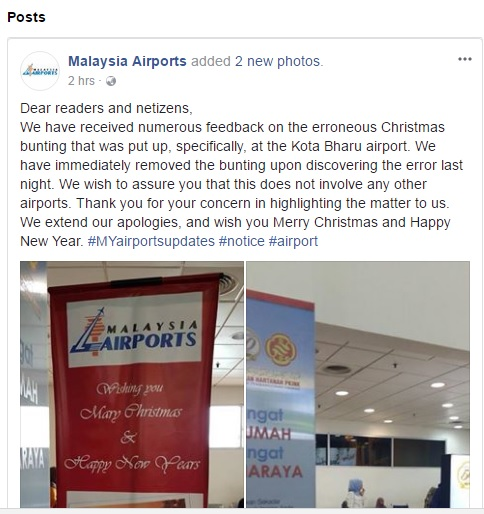Click the "Mary Christmas" text on bunting
484x514 pixels.
[x=131, y=413]
